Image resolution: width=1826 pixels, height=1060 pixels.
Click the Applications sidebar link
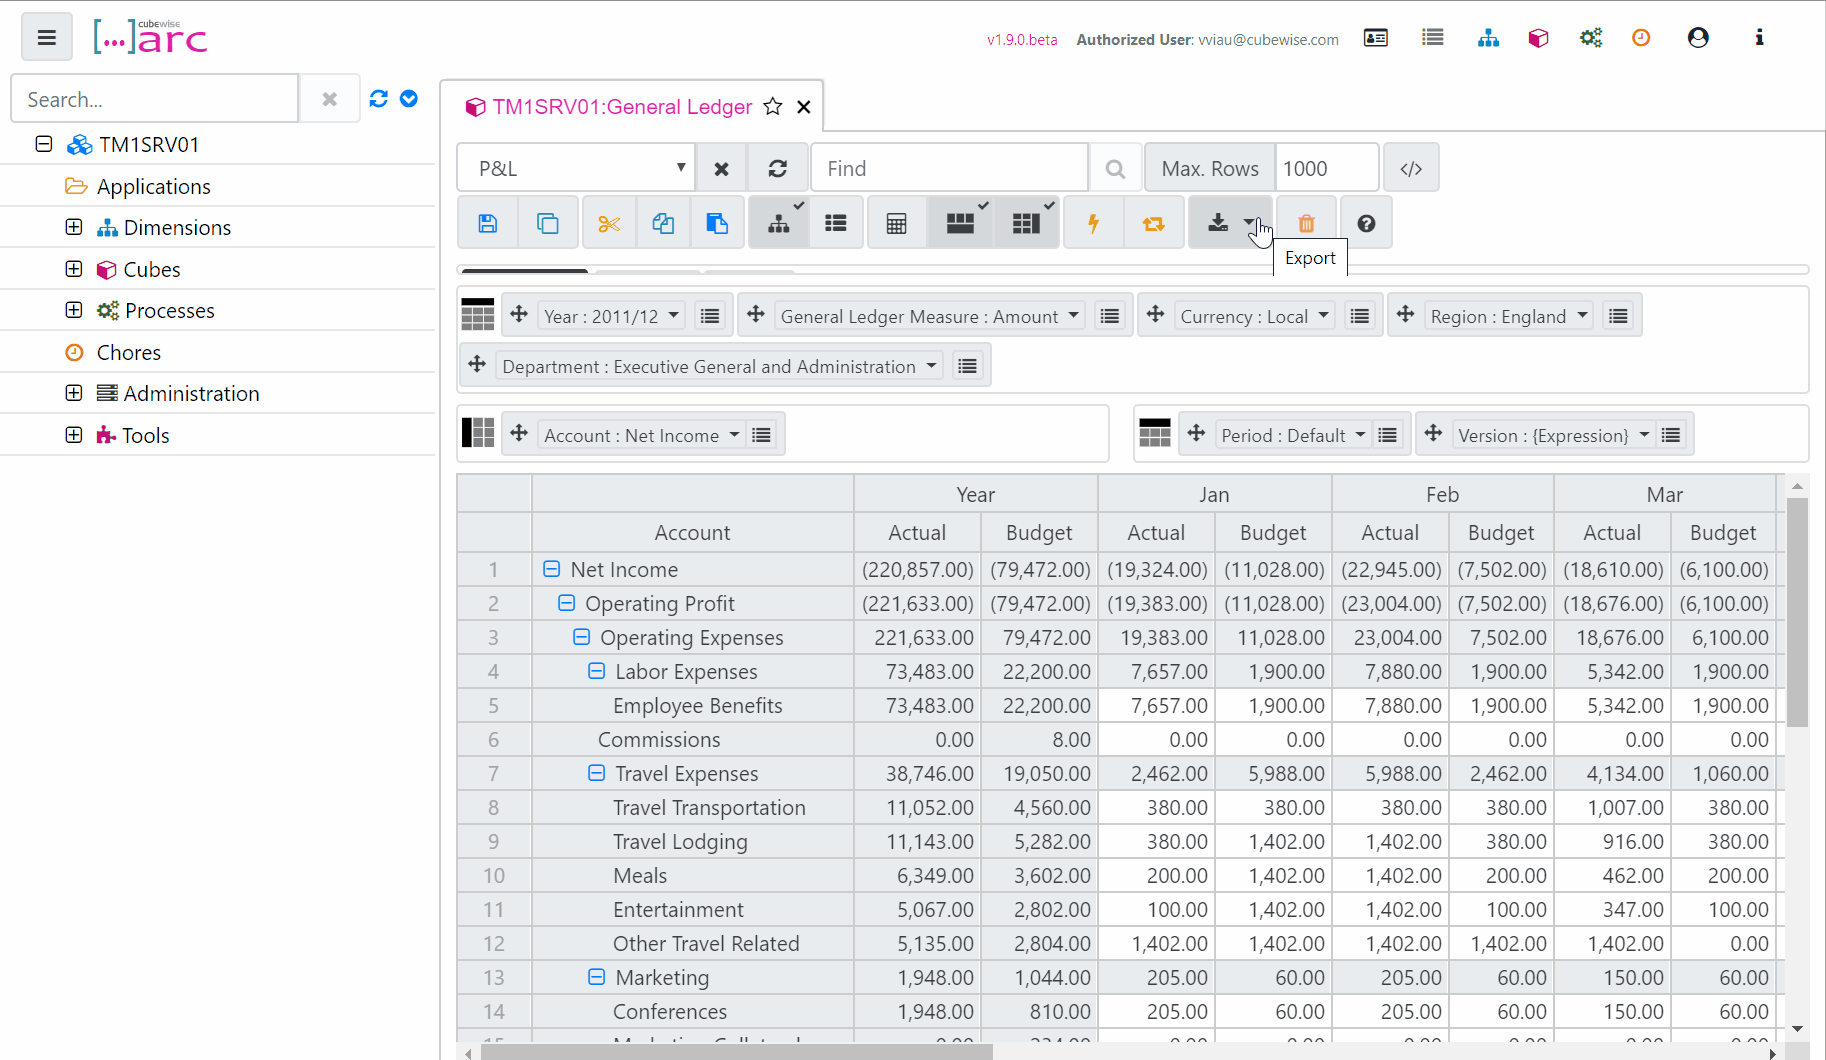[153, 186]
